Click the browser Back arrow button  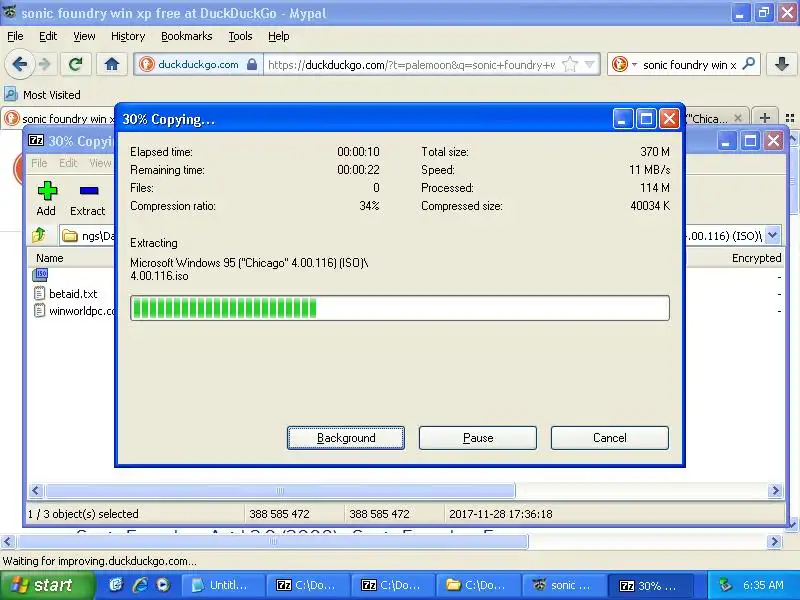point(19,64)
